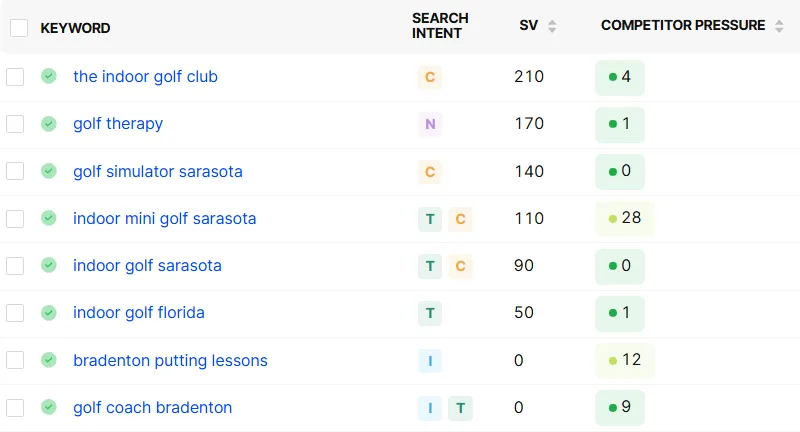Click green check icon beside golf therapy
Viewport: 800px width, 432px height.
(x=49, y=123)
